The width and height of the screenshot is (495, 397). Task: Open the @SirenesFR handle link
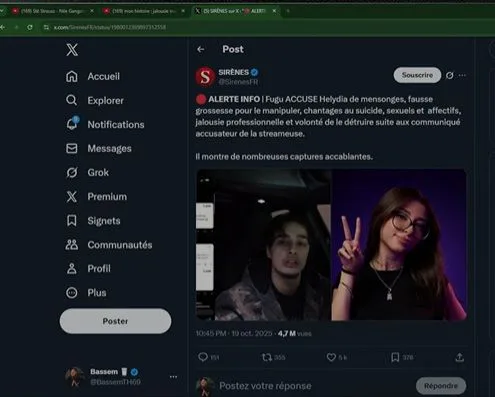pos(238,82)
